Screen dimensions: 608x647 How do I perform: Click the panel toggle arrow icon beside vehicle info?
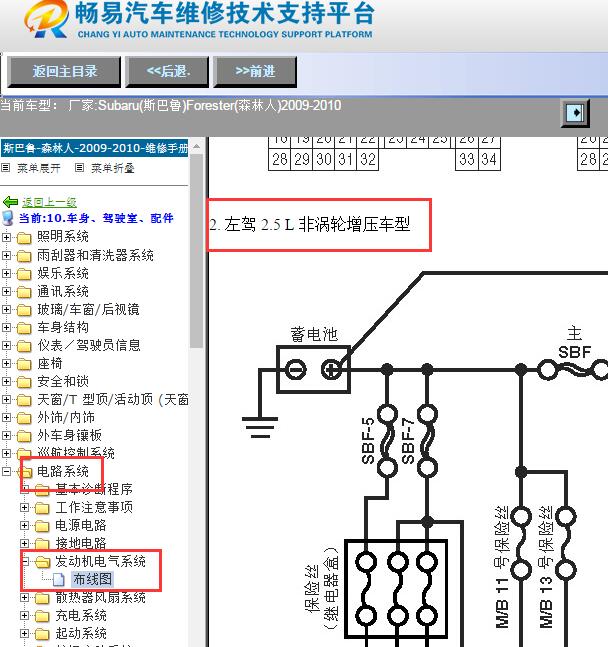click(x=575, y=113)
